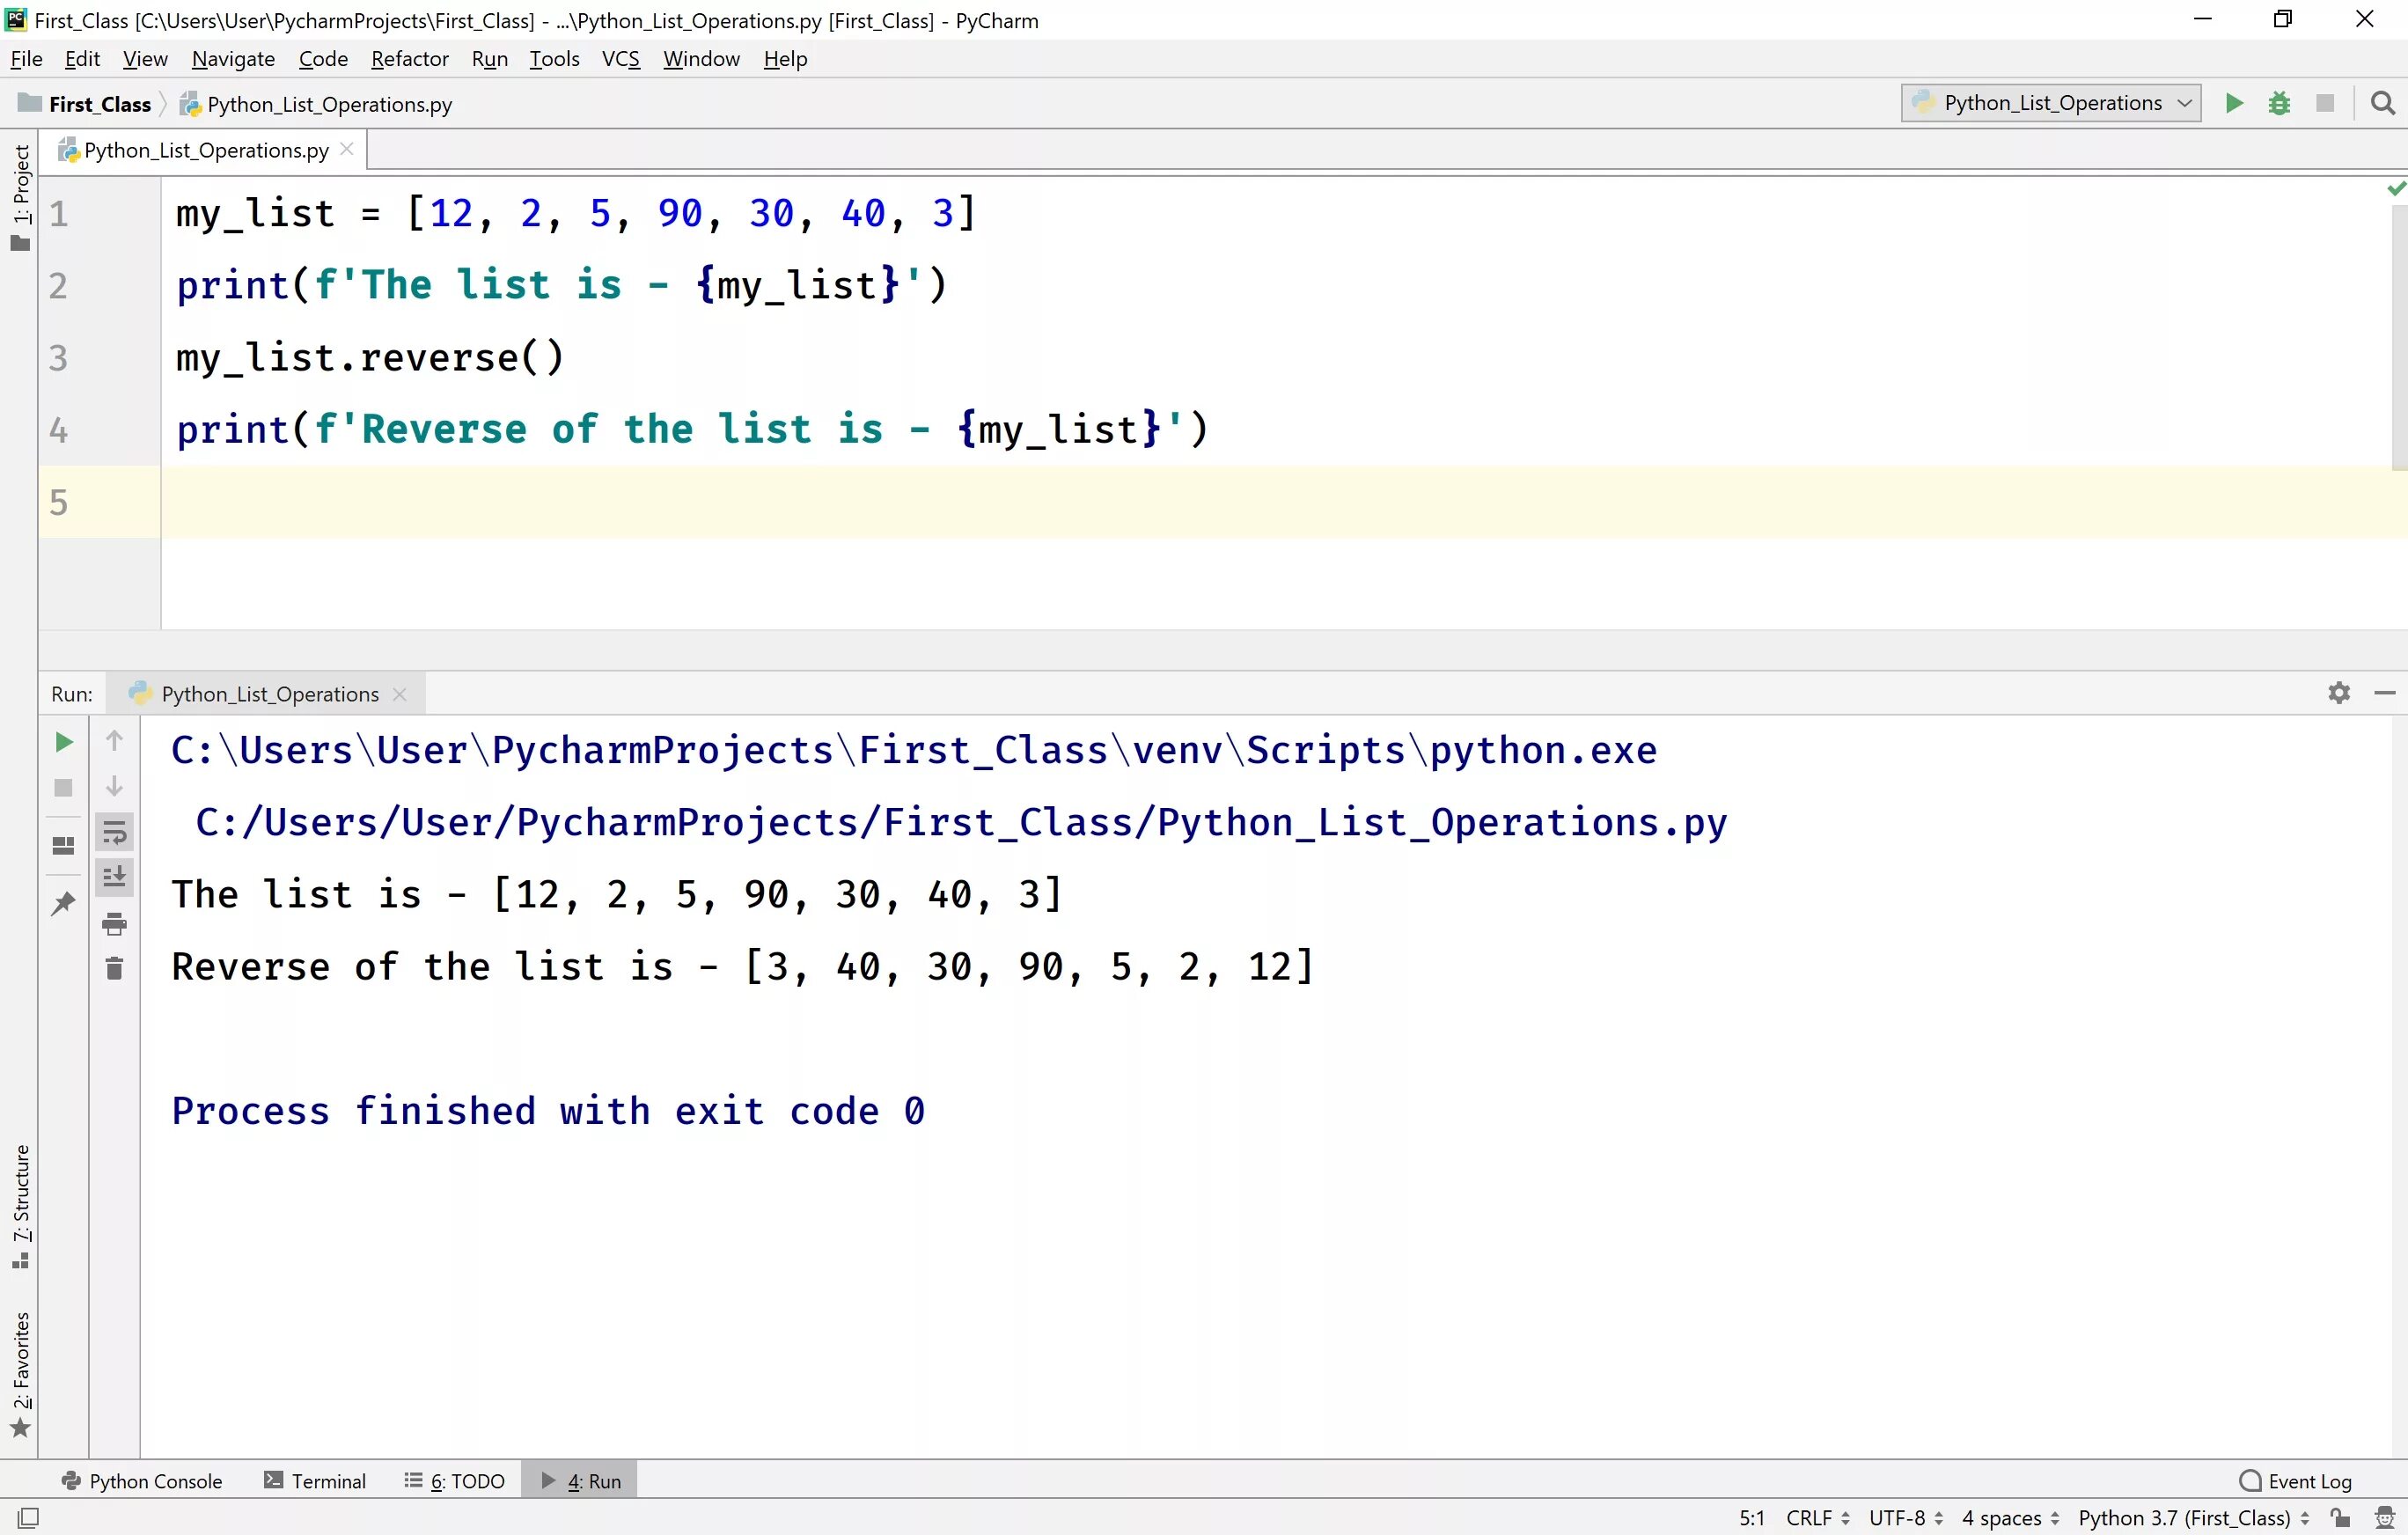Switch to the Terminal tool window tab
Image resolution: width=2408 pixels, height=1535 pixels.
[315, 1480]
